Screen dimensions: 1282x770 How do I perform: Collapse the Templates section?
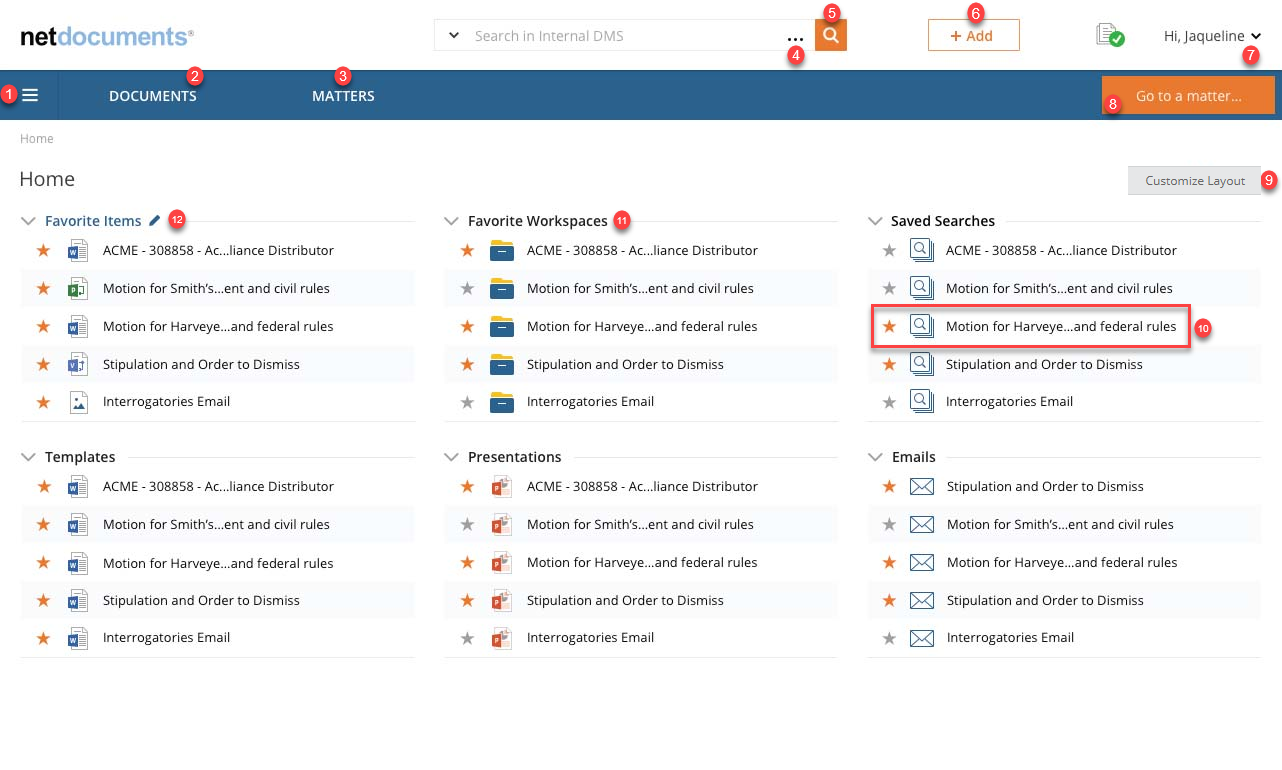[x=28, y=456]
